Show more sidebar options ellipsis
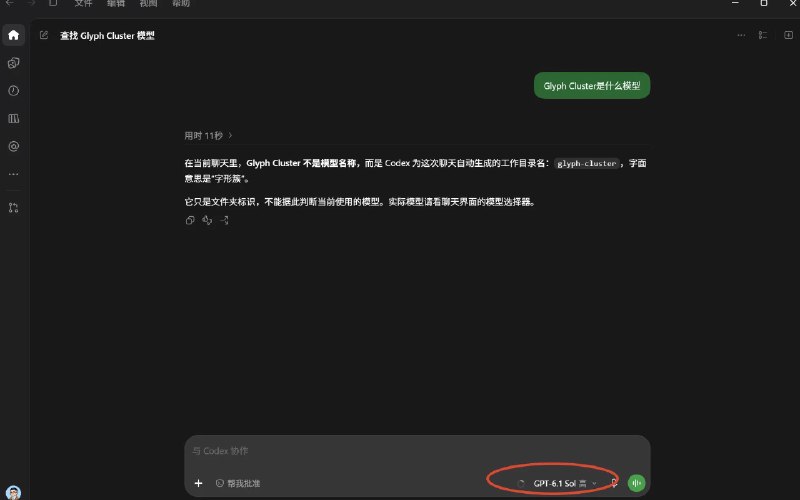 14,174
